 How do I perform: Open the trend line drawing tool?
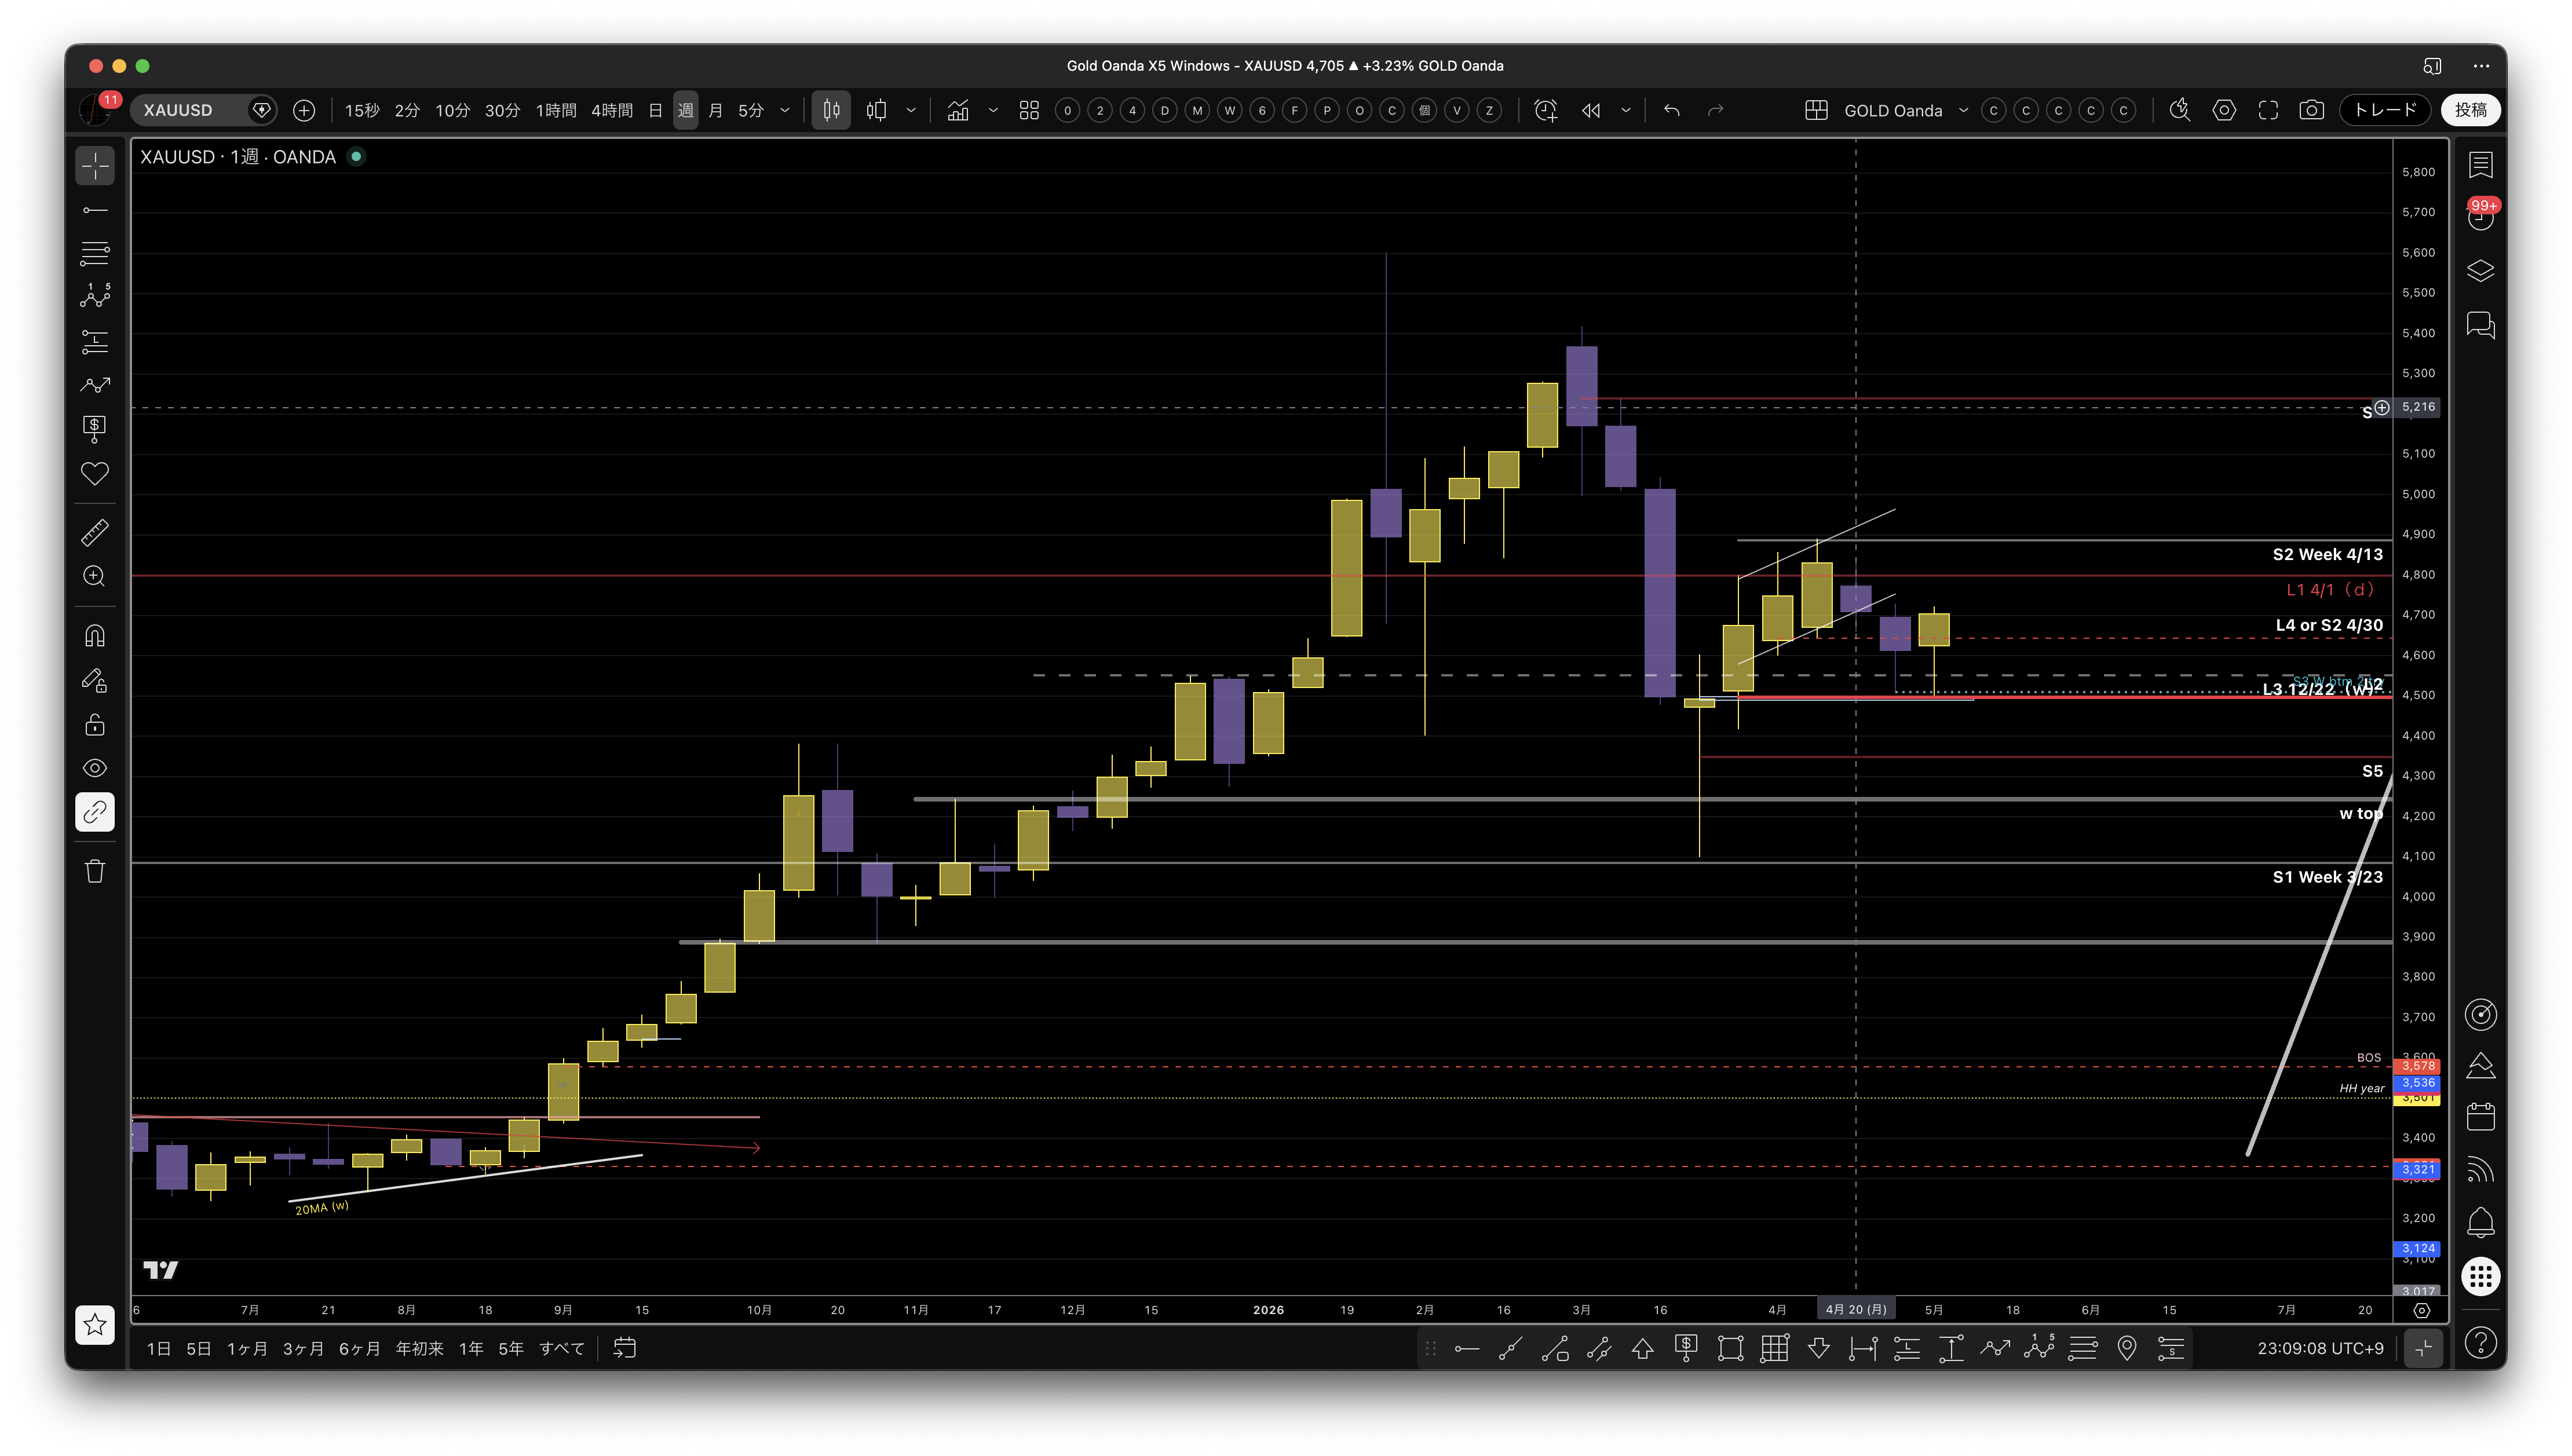pos(95,210)
